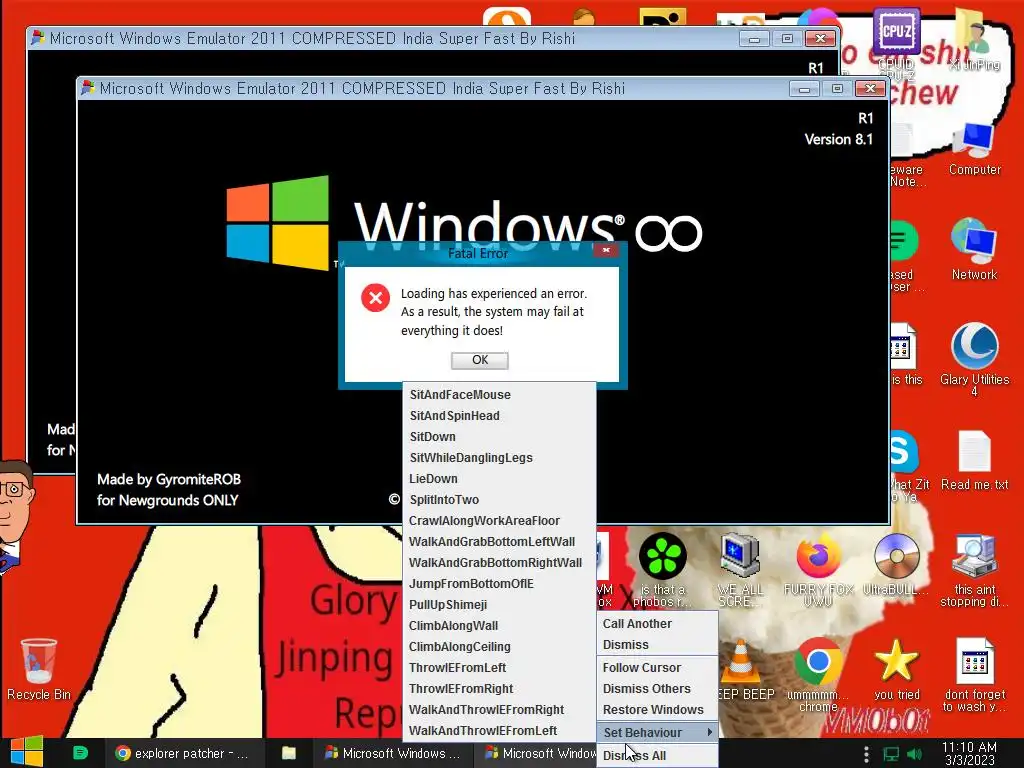Click Dismiss in the context menu
This screenshot has width=1024, height=768.
click(x=657, y=645)
